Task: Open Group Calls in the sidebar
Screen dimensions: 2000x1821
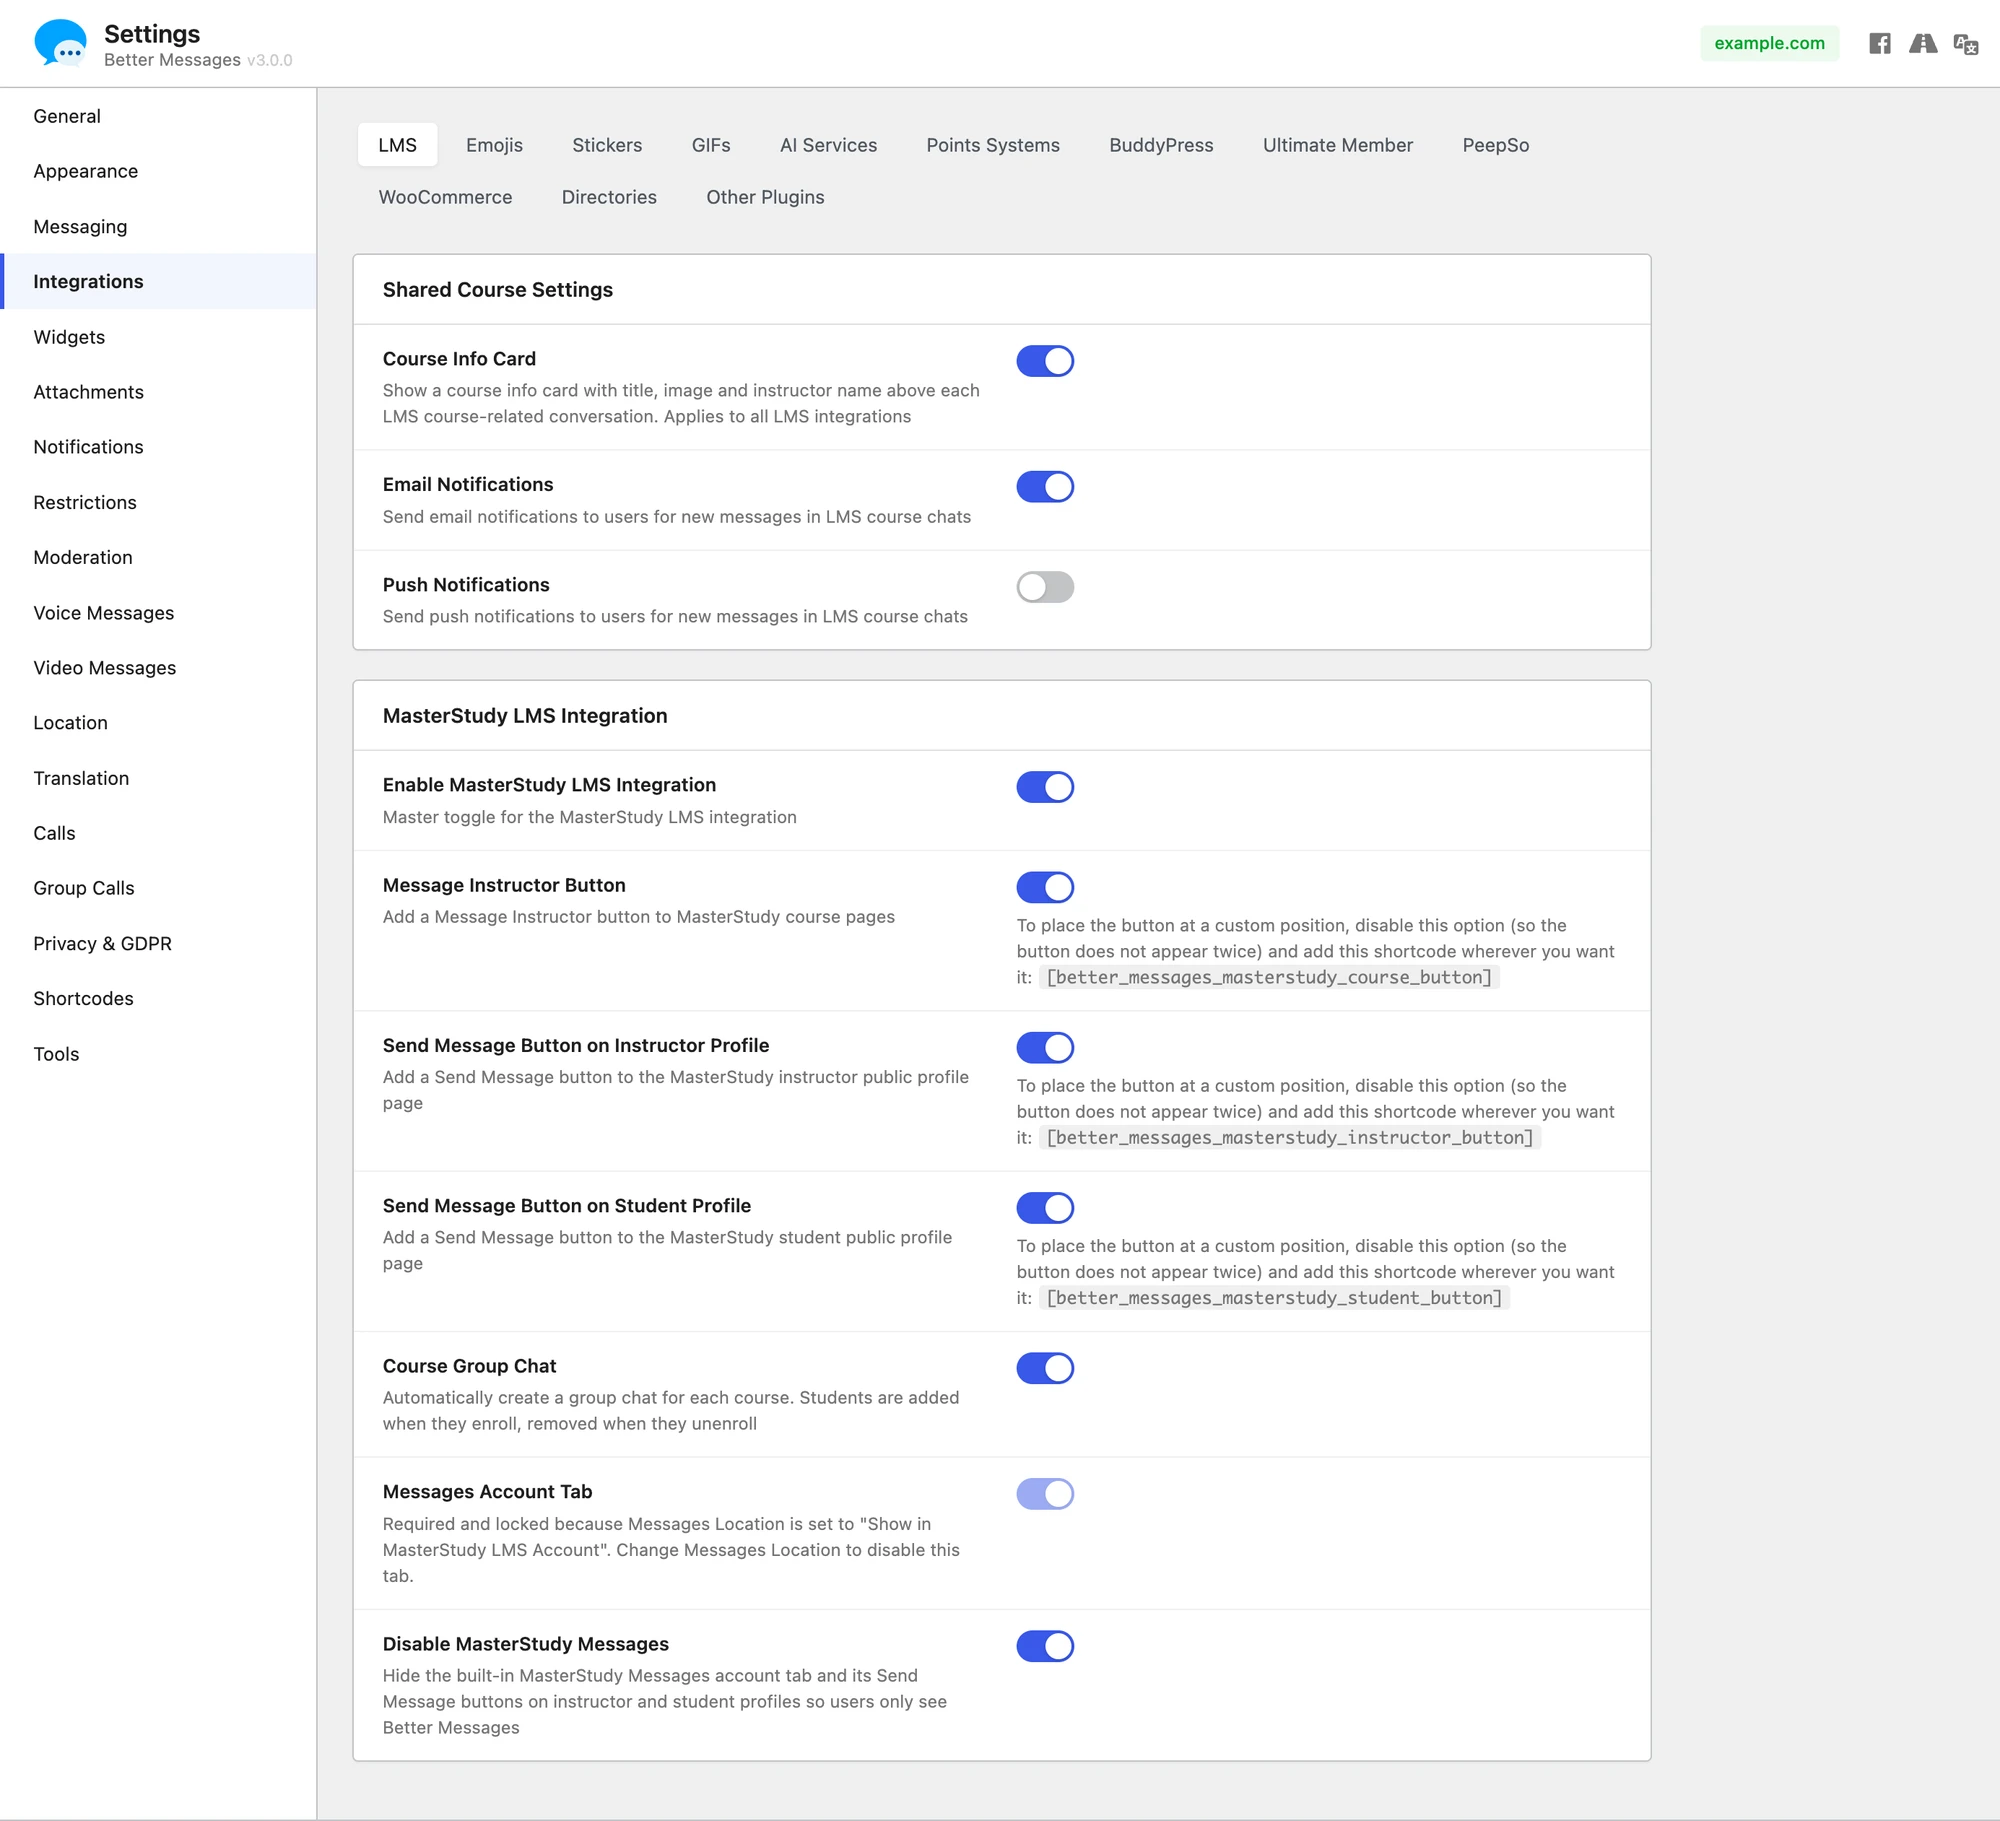Action: [x=158, y=888]
